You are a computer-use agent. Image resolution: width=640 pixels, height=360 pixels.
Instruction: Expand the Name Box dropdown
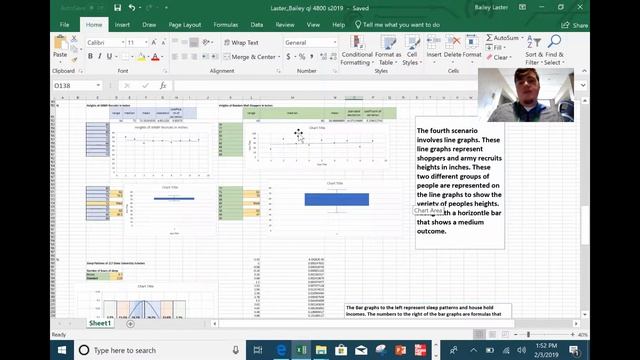(98, 85)
